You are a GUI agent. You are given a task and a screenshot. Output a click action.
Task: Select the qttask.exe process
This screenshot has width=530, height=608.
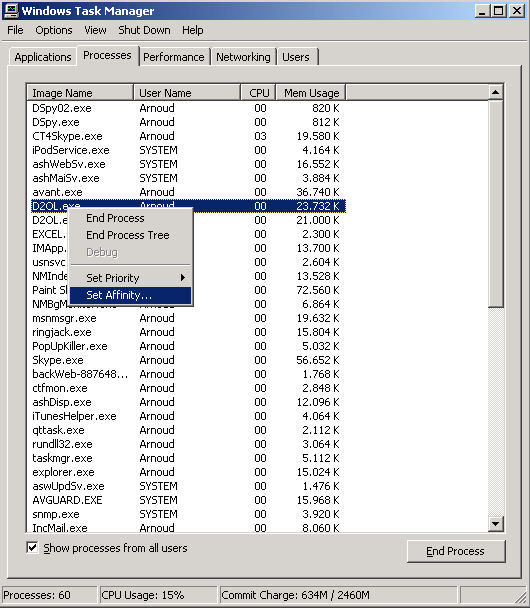[x=186, y=430]
